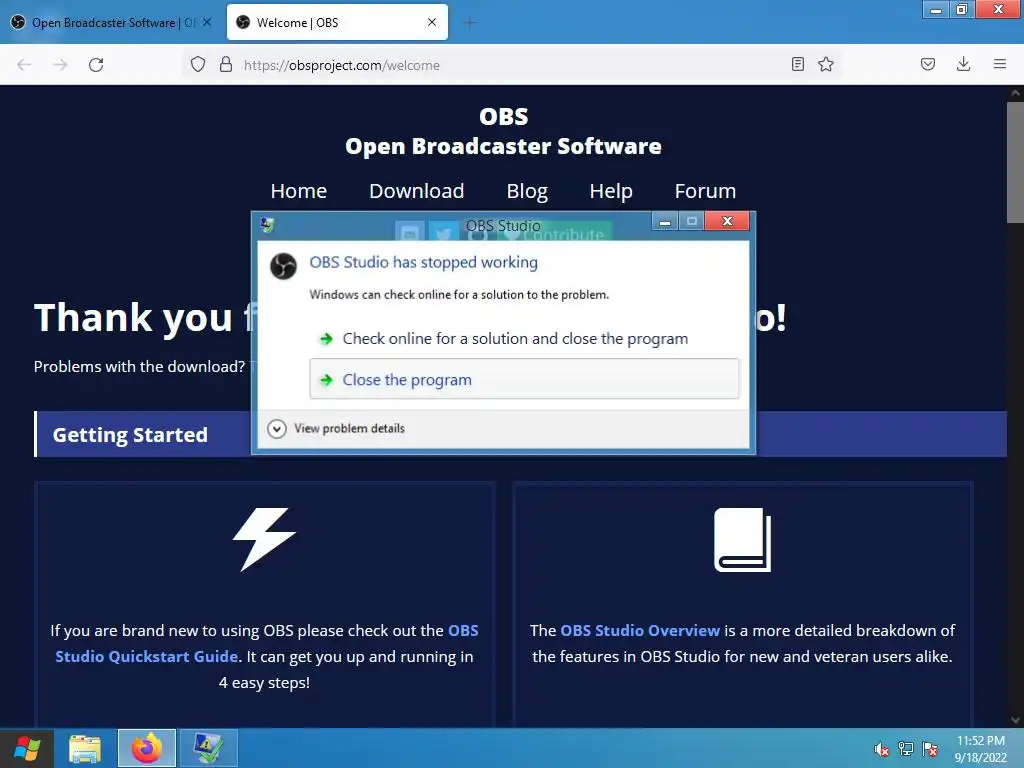Click the crash dialog title bar icon

tap(267, 225)
